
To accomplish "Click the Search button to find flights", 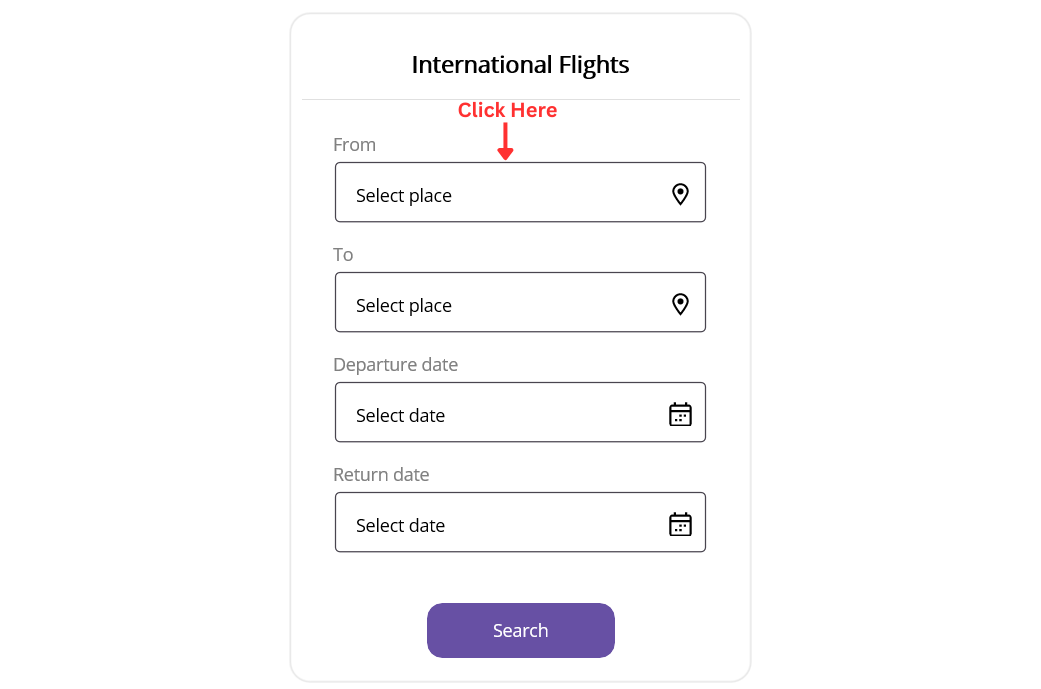I will [x=520, y=630].
